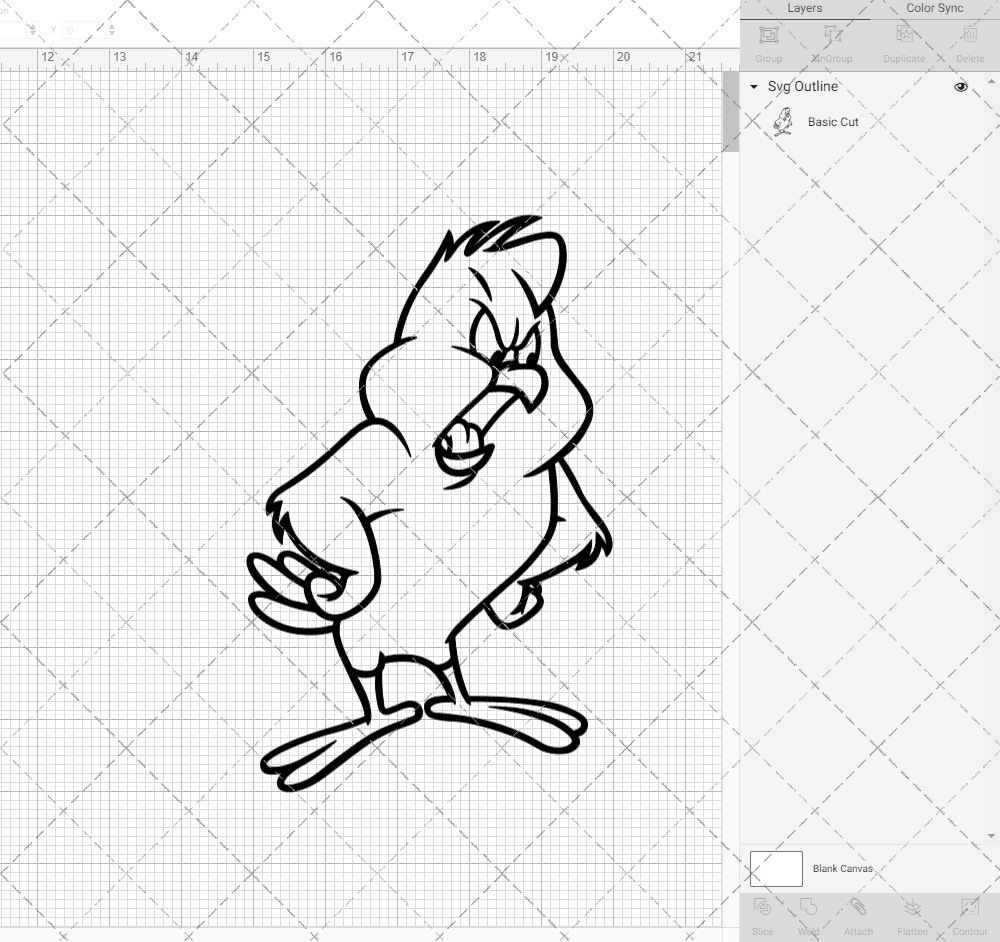Viewport: 1000px width, 942px height.
Task: Select the Blank Canvas entry
Action: point(843,868)
